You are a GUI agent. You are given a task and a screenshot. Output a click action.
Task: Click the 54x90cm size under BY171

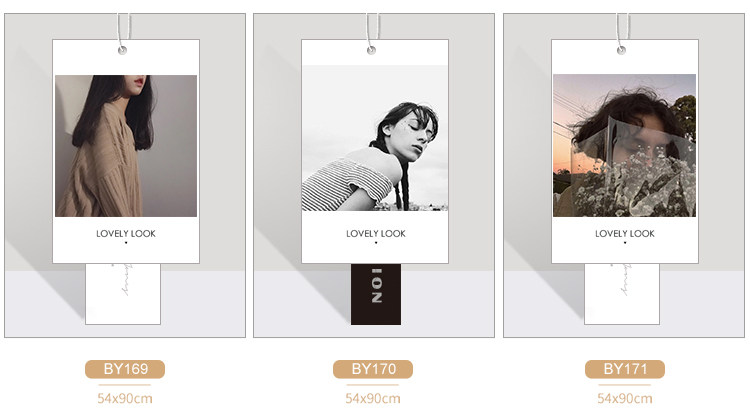tap(625, 398)
